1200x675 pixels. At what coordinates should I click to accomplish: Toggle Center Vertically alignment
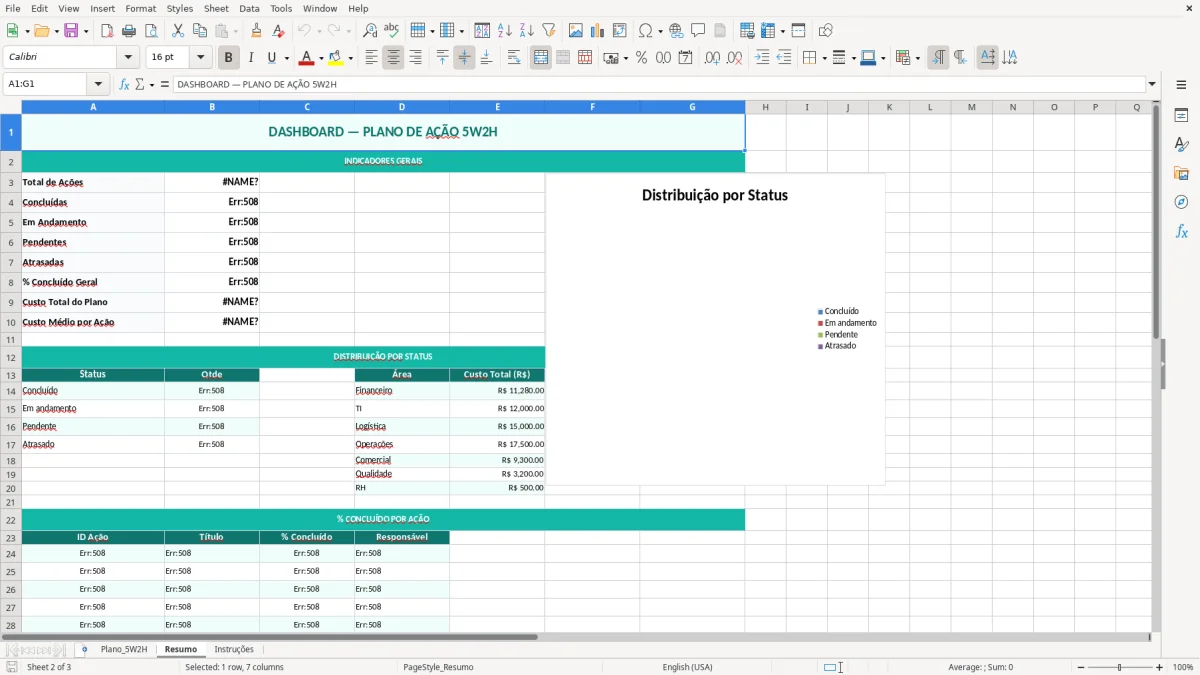(464, 58)
